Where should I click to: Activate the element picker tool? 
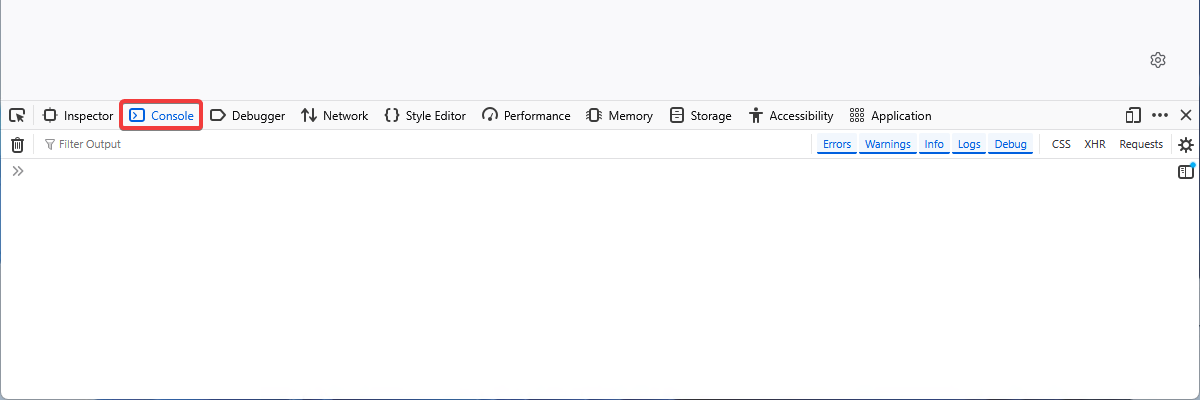point(17,115)
